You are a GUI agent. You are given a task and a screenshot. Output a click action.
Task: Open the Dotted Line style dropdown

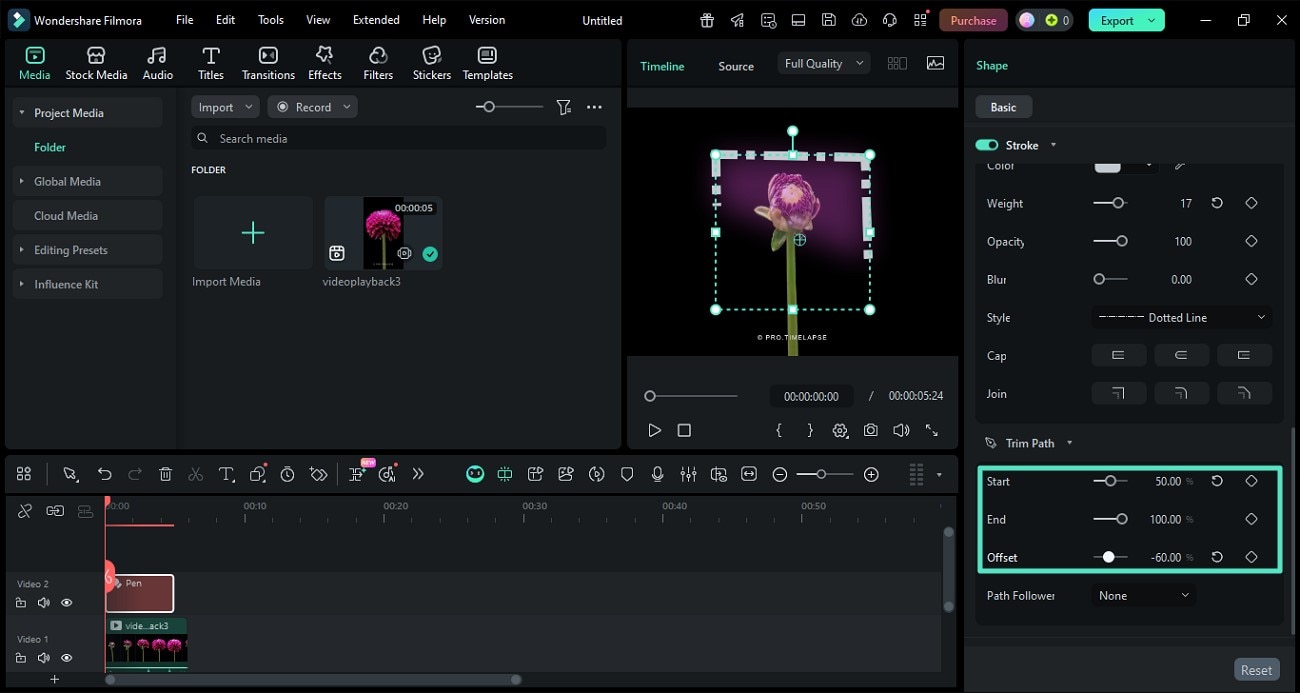(1181, 318)
